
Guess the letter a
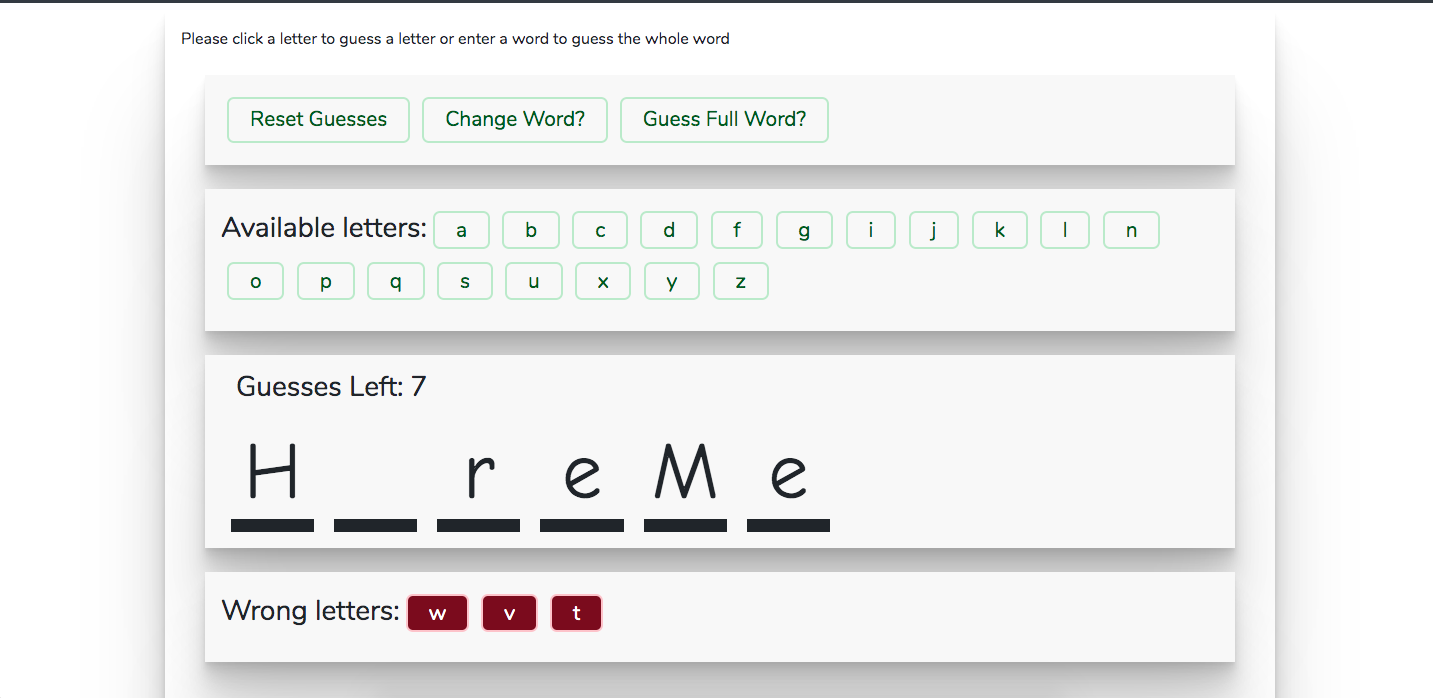[x=461, y=230]
